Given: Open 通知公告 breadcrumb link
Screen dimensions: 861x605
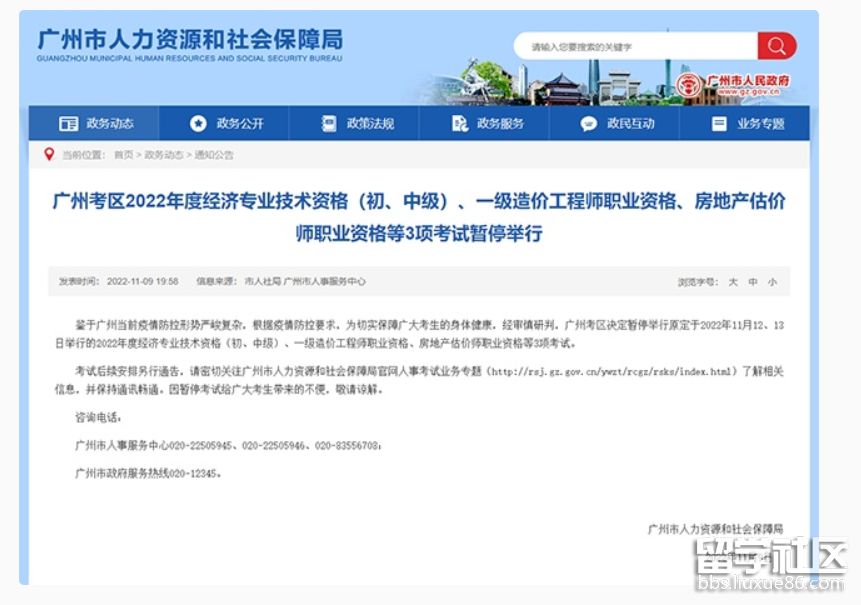Looking at the screenshot, I should (x=214, y=155).
